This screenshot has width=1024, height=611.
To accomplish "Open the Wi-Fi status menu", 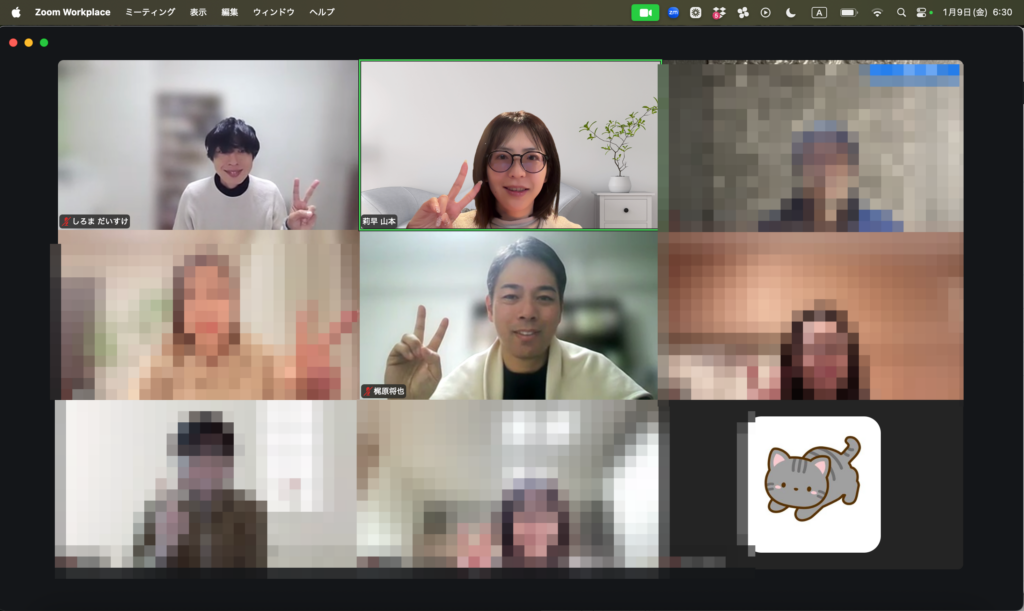I will click(x=877, y=12).
